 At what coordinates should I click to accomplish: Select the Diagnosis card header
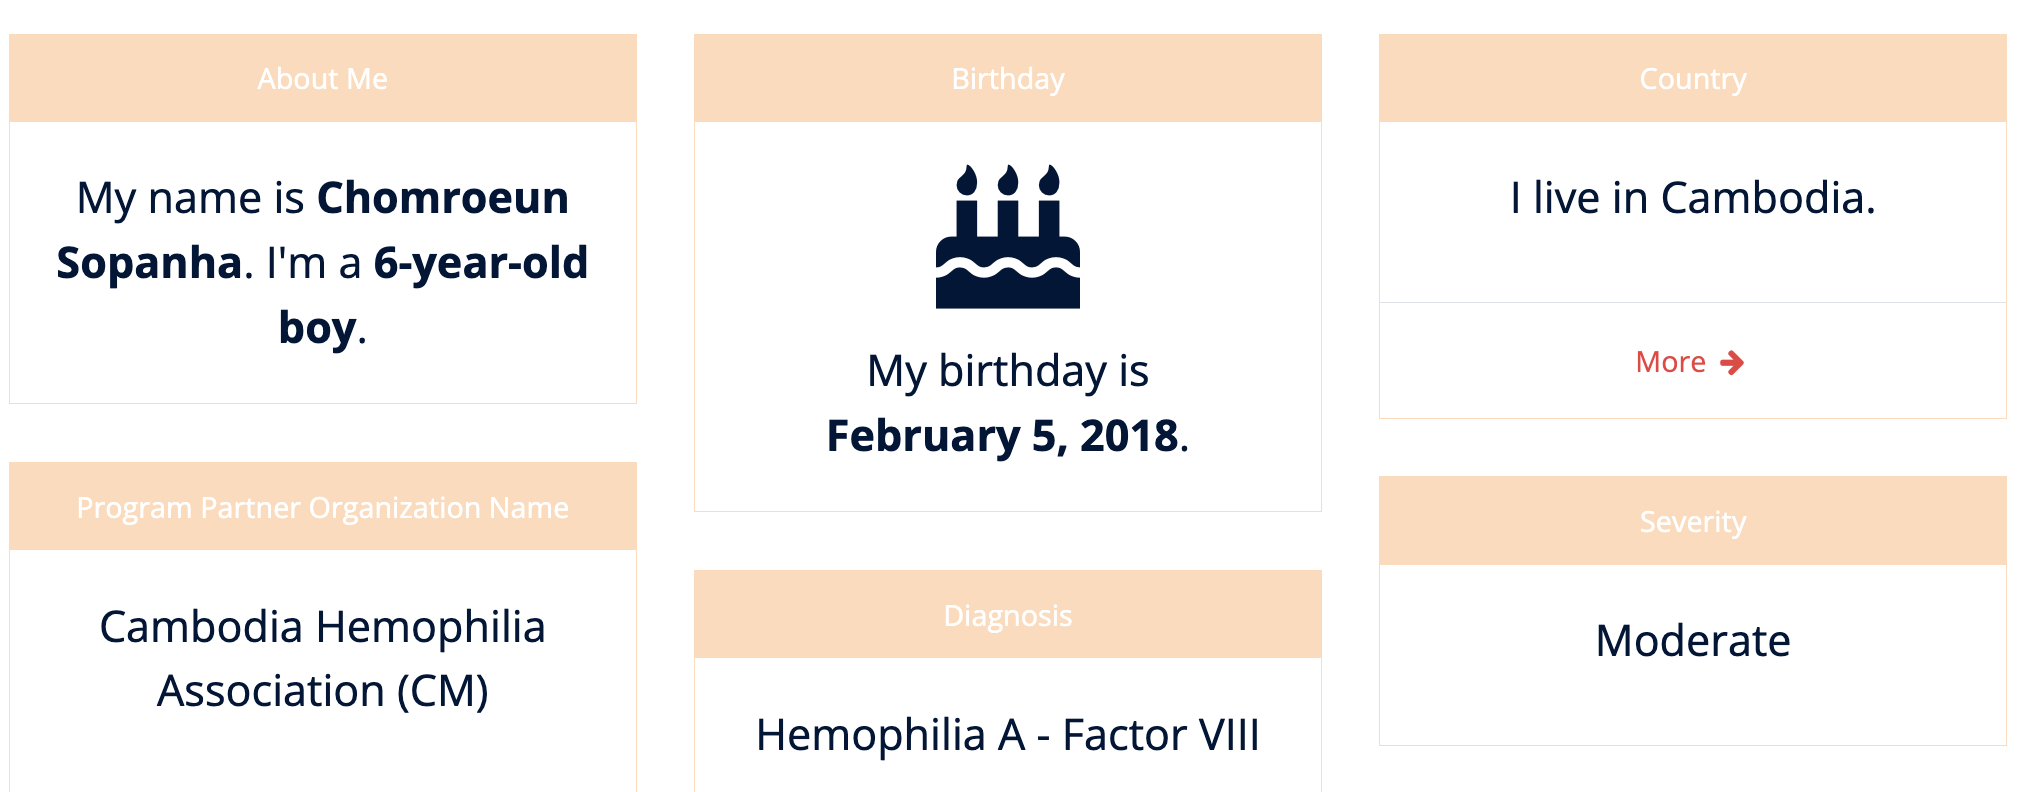[1007, 615]
